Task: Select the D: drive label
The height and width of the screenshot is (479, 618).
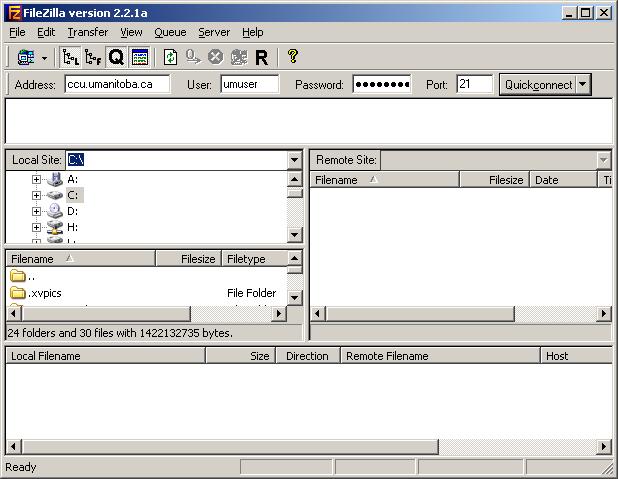Action: (x=73, y=211)
